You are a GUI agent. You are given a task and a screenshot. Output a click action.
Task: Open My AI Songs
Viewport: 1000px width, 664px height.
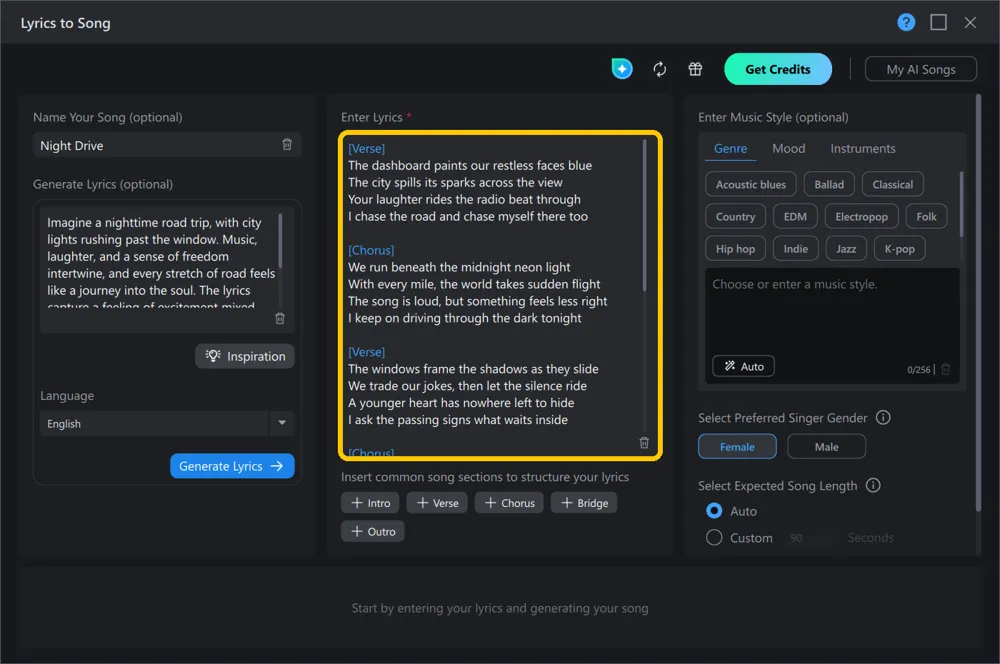(920, 69)
